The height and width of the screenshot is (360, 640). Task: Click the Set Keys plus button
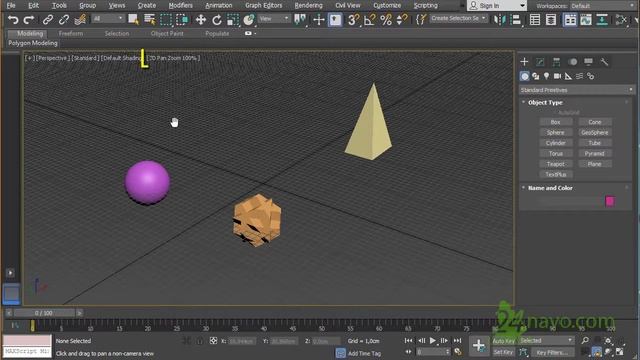click(479, 346)
